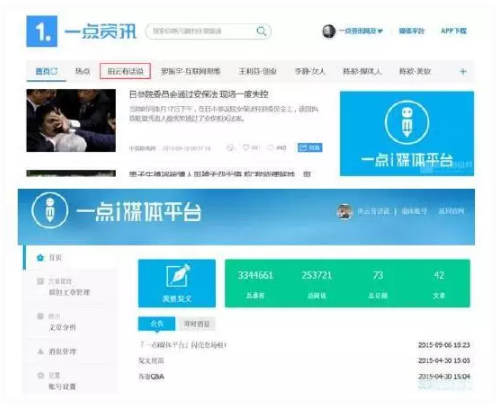Click the search magnifier icon

pos(261,31)
